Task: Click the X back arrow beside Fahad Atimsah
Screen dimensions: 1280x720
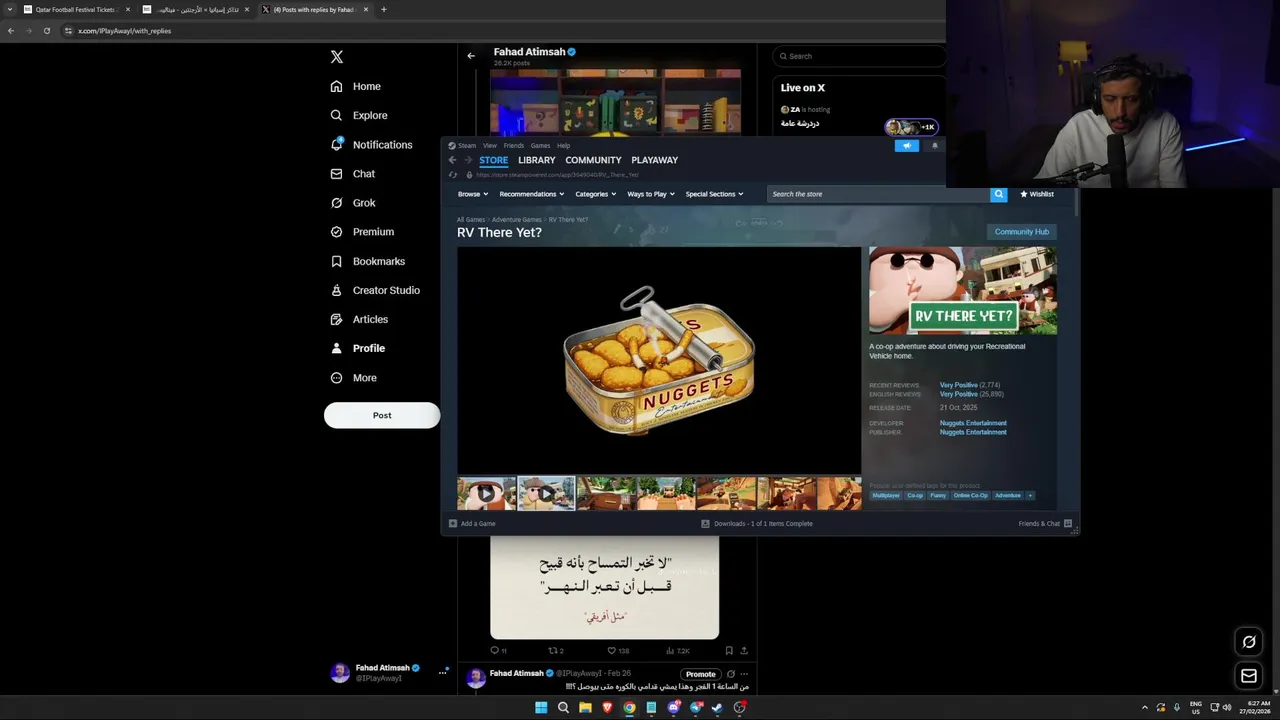Action: click(471, 56)
